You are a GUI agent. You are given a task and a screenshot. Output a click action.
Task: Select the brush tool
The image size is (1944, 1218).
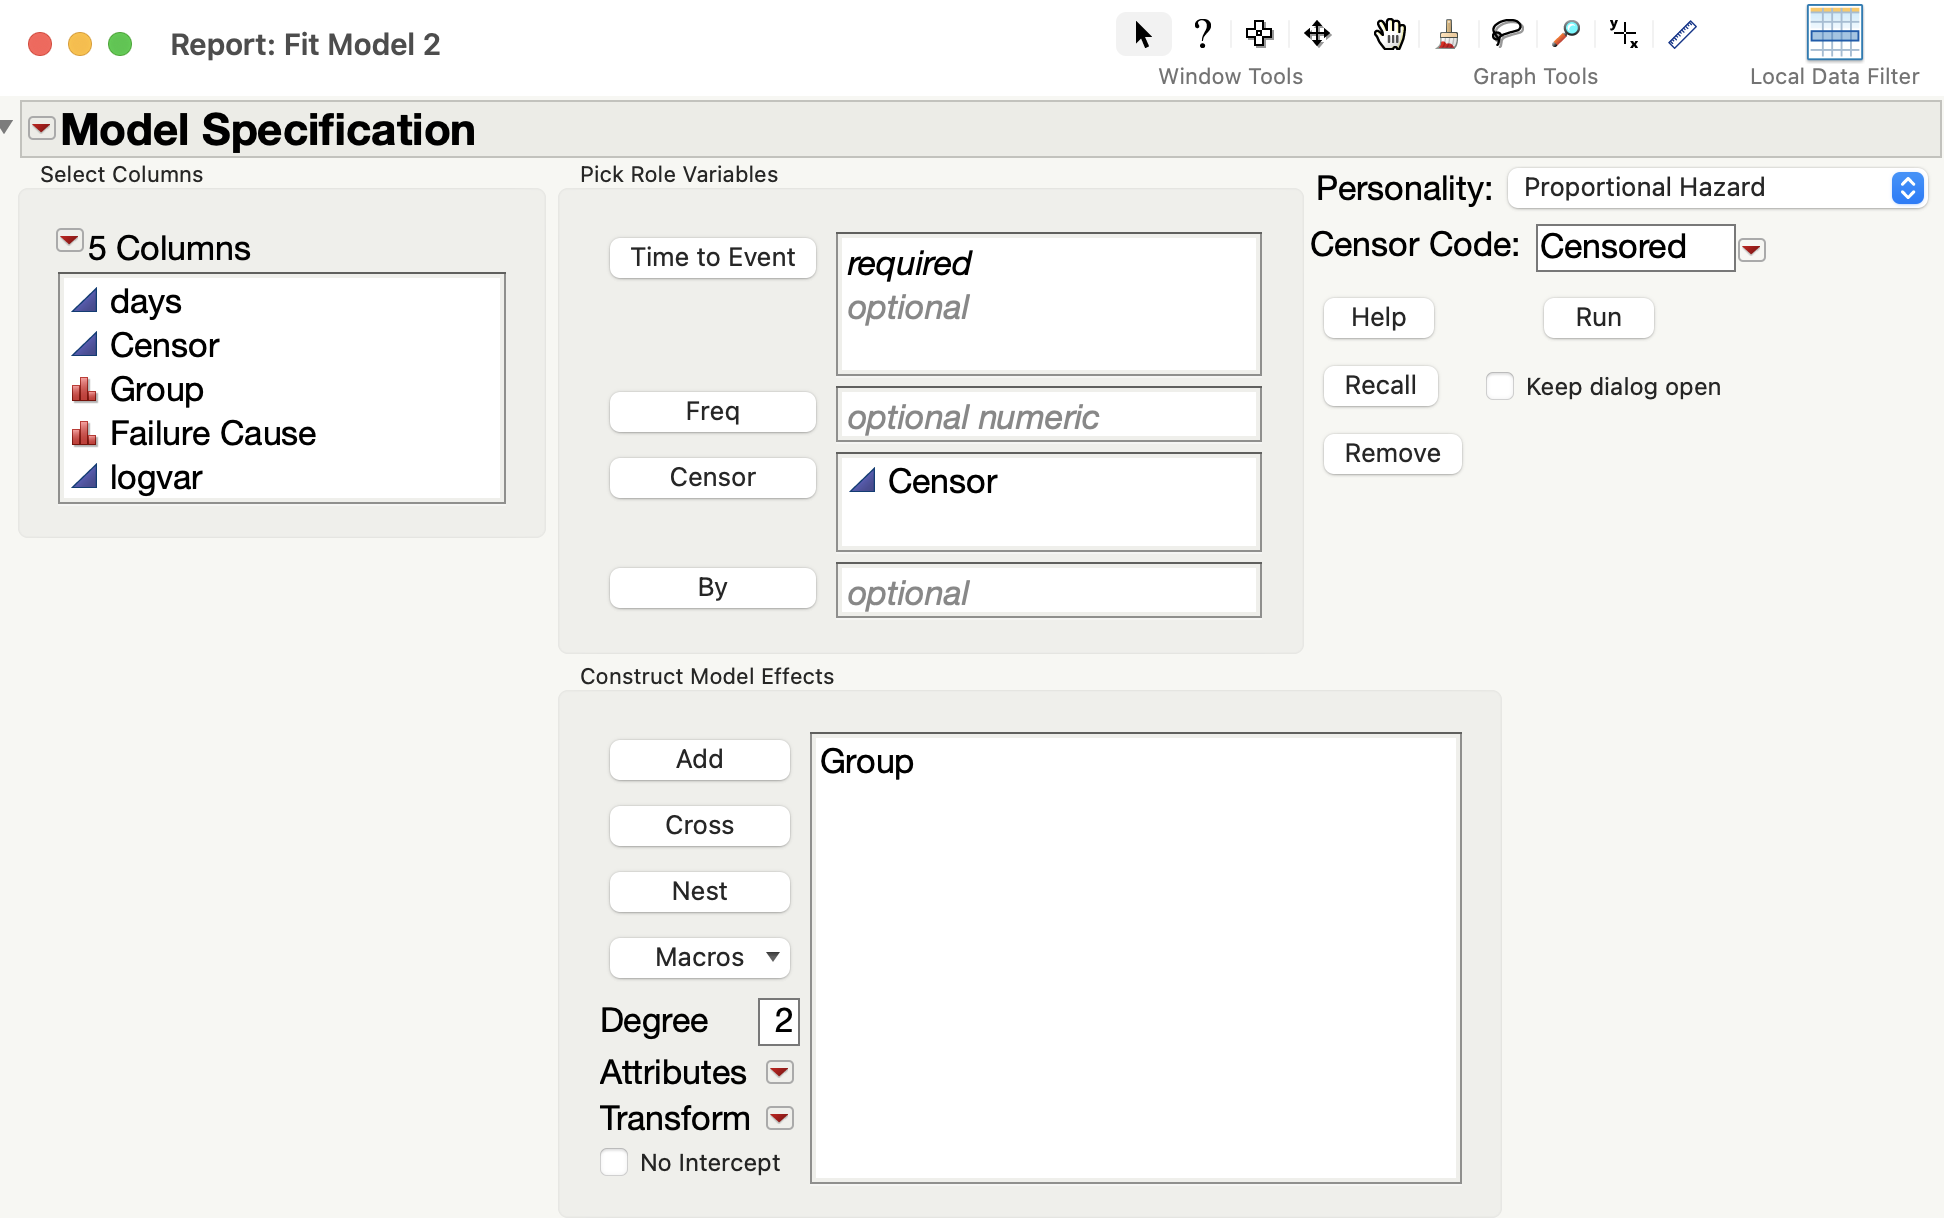1447,35
